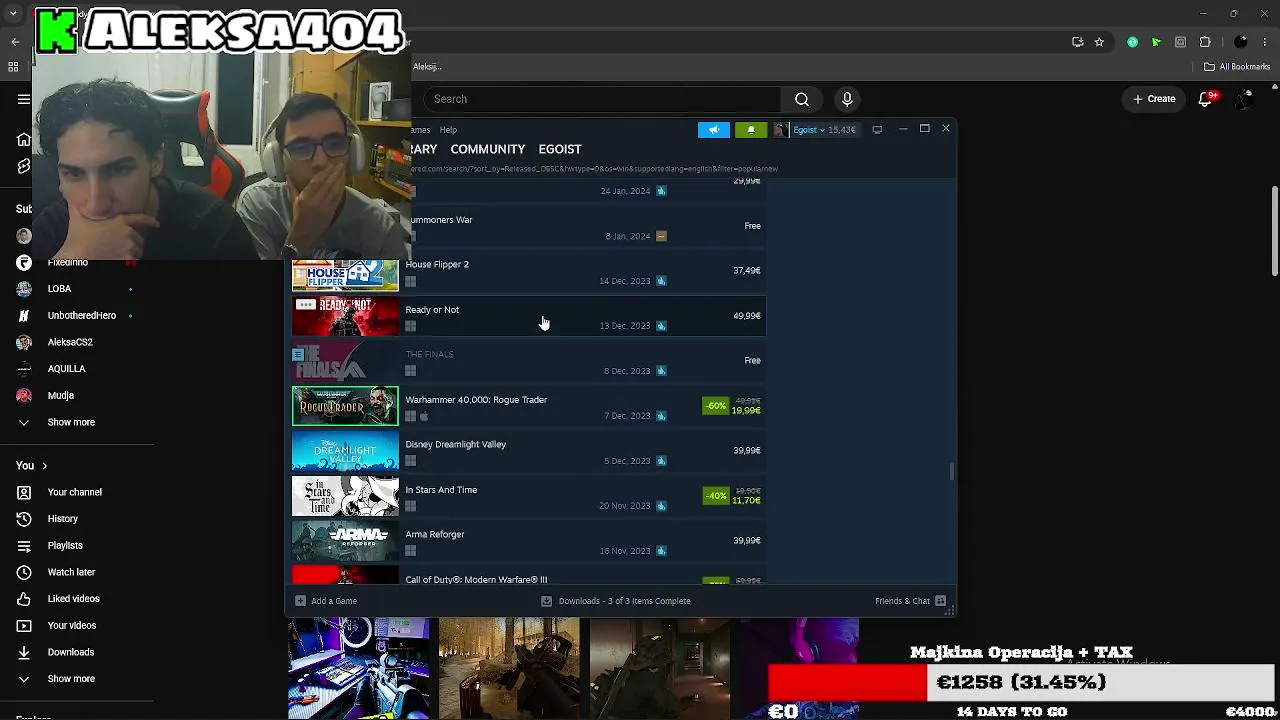Switch Steam to Big Picture mode icon

[x=877, y=129]
